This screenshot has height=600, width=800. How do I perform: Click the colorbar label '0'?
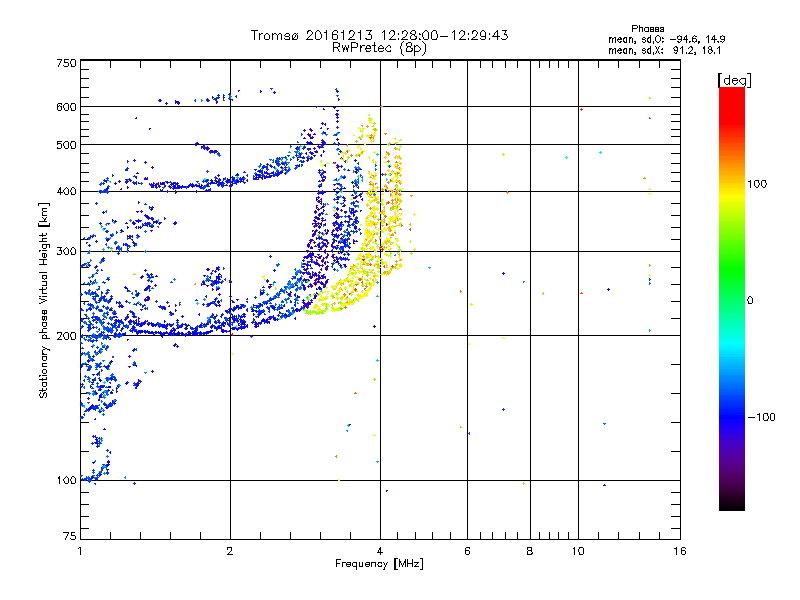pyautogui.click(x=750, y=300)
